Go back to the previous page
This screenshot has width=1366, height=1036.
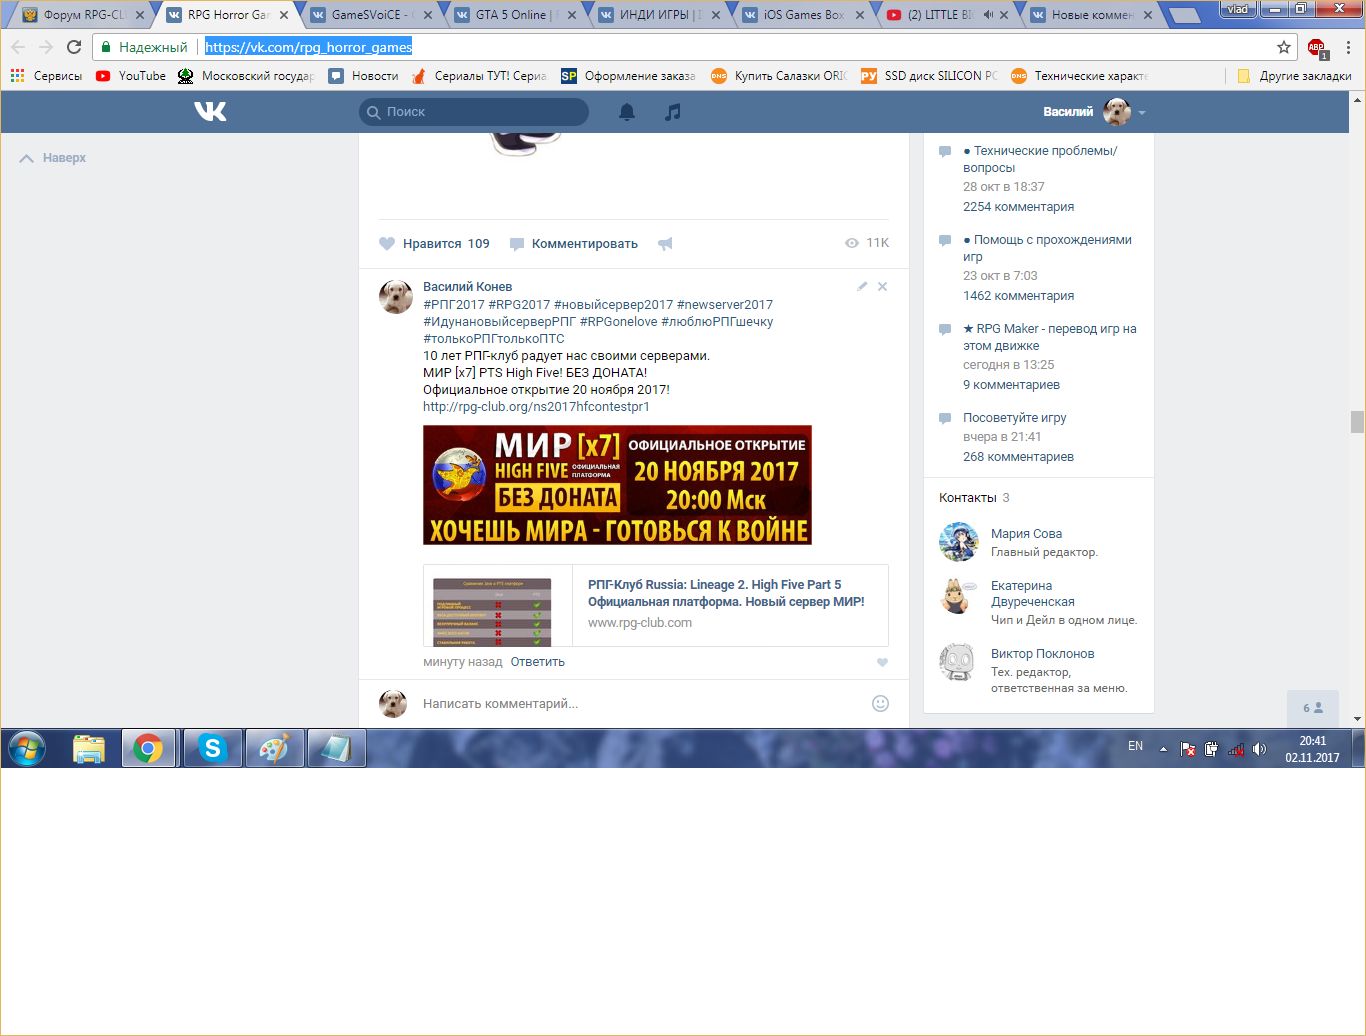pos(18,47)
